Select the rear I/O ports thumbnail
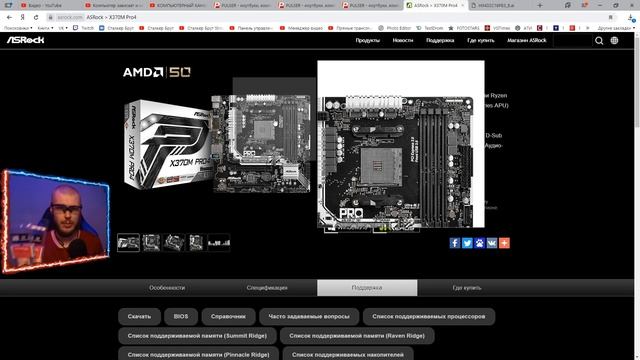The height and width of the screenshot is (360, 640). [219, 242]
